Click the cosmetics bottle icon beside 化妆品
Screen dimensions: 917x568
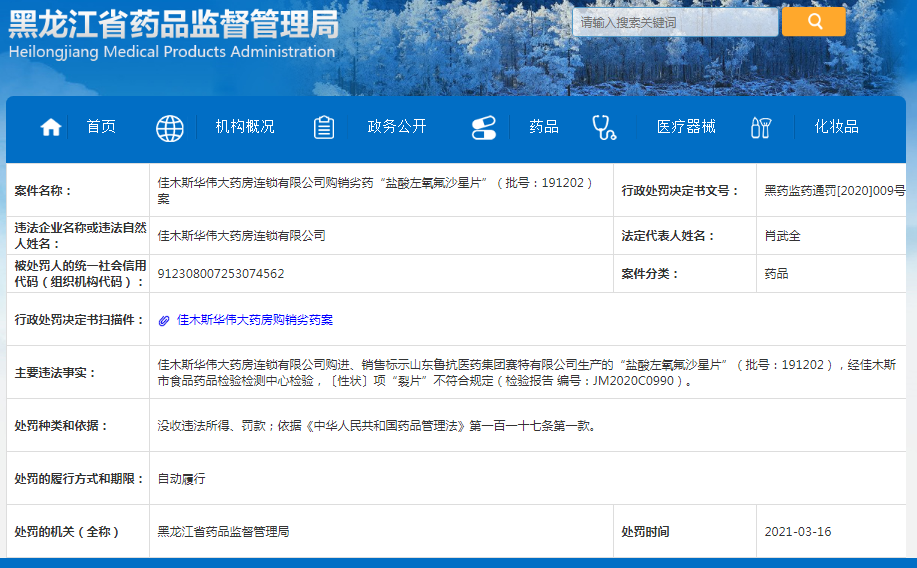pos(761,128)
